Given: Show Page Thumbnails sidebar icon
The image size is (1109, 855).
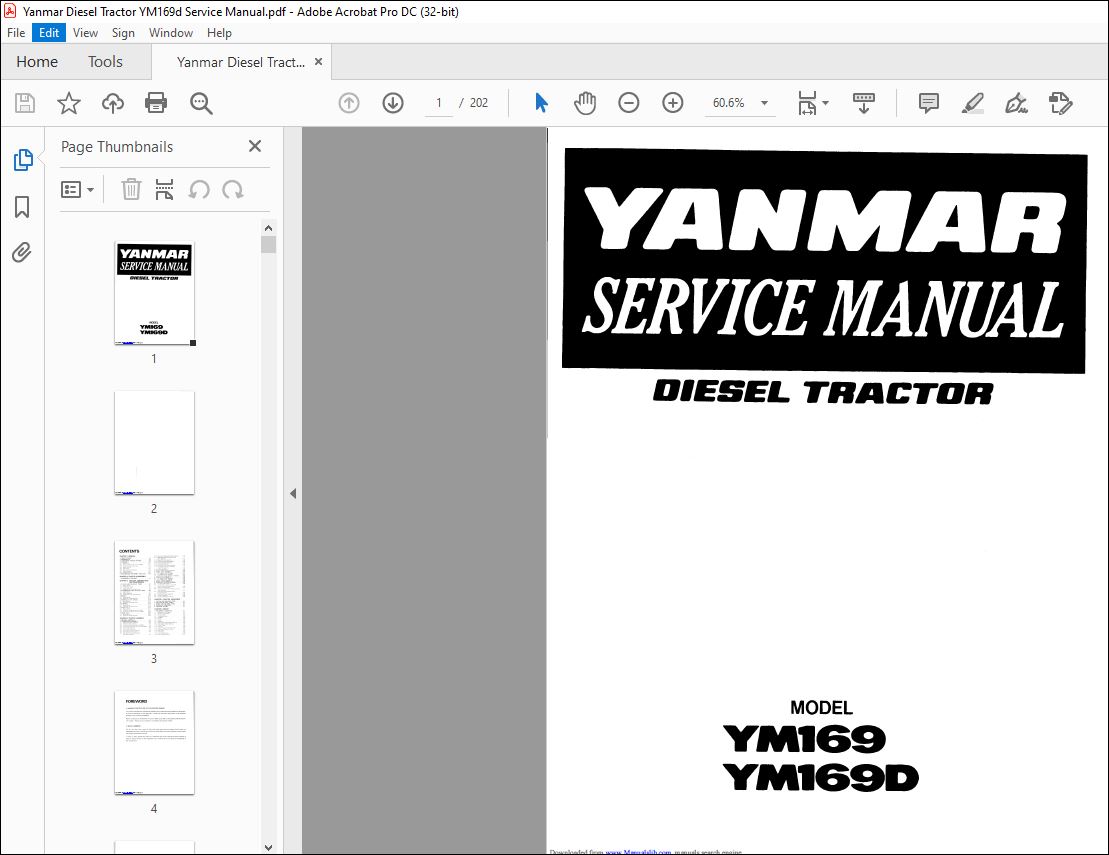Looking at the screenshot, I should [23, 160].
